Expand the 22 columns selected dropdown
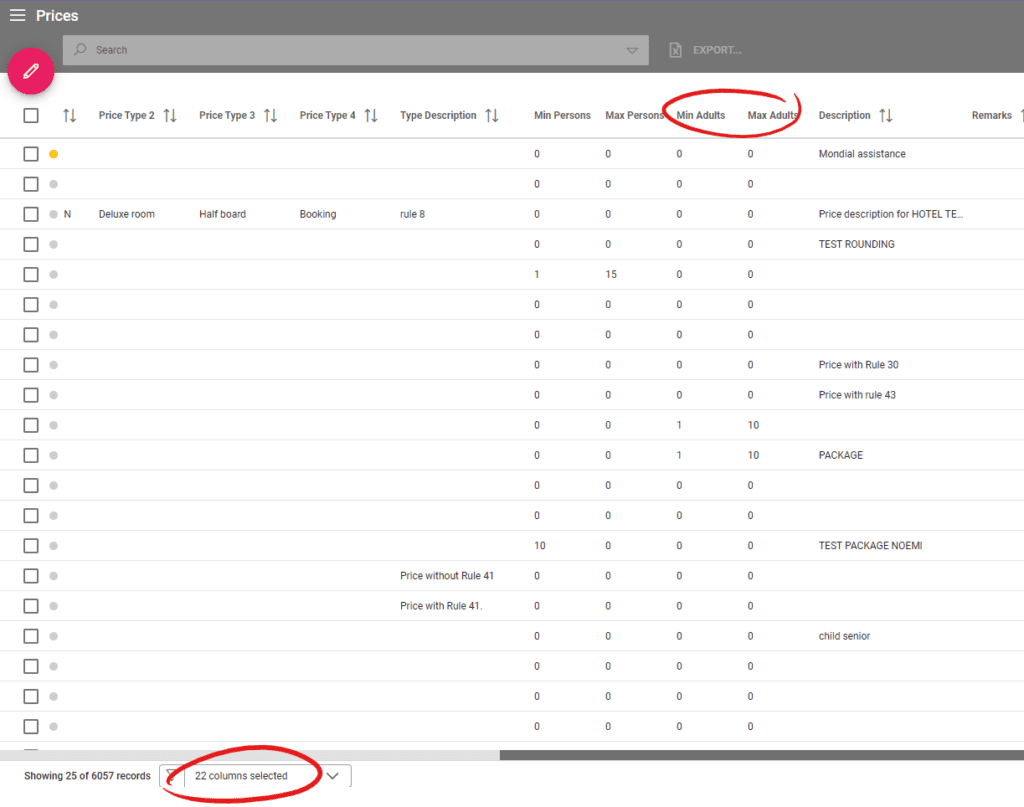 [333, 776]
